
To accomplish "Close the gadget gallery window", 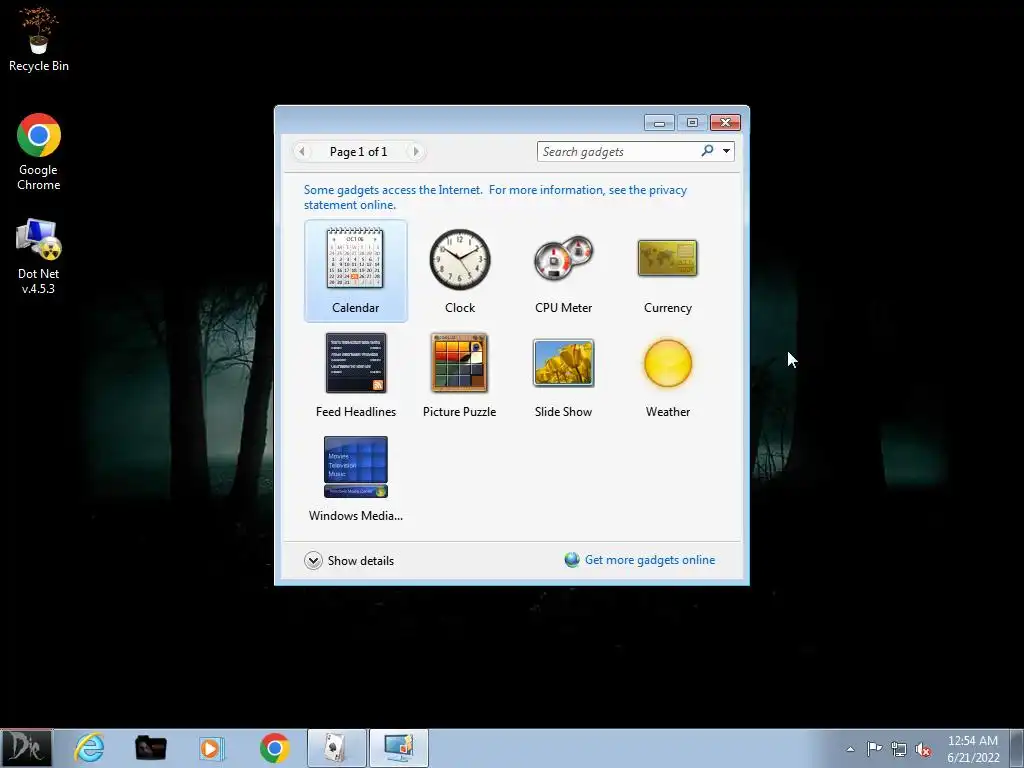I will (x=726, y=123).
